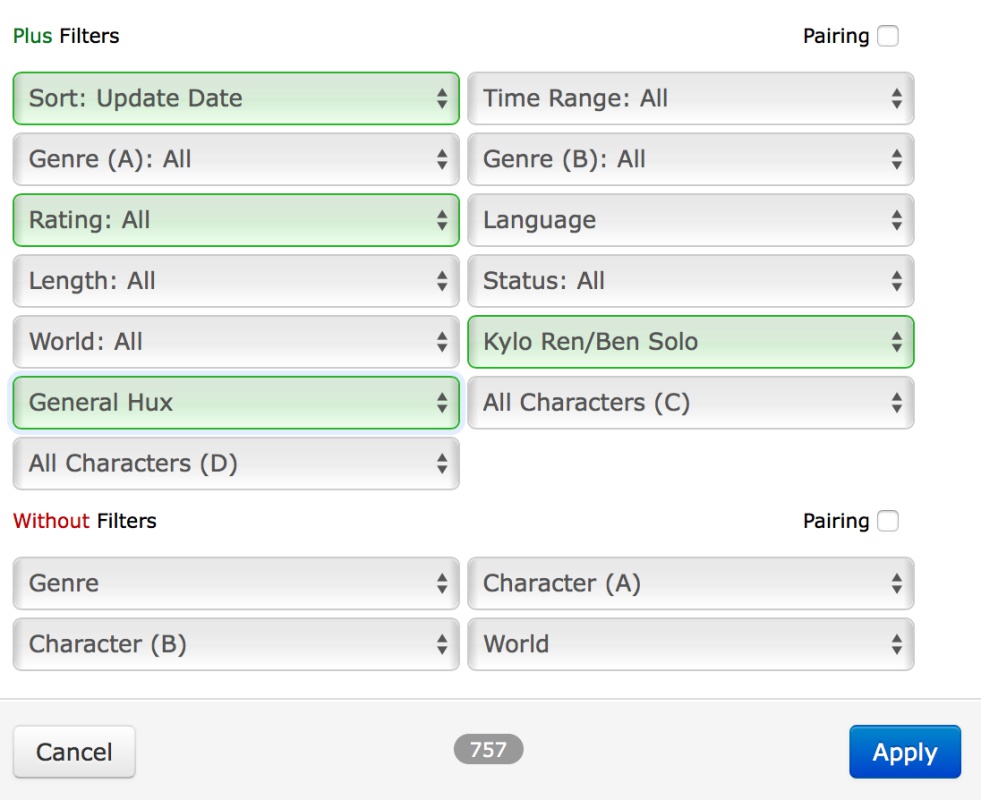Viewport: 981px width, 800px height.
Task: Open the Genre (B): All dropdown
Action: point(690,159)
